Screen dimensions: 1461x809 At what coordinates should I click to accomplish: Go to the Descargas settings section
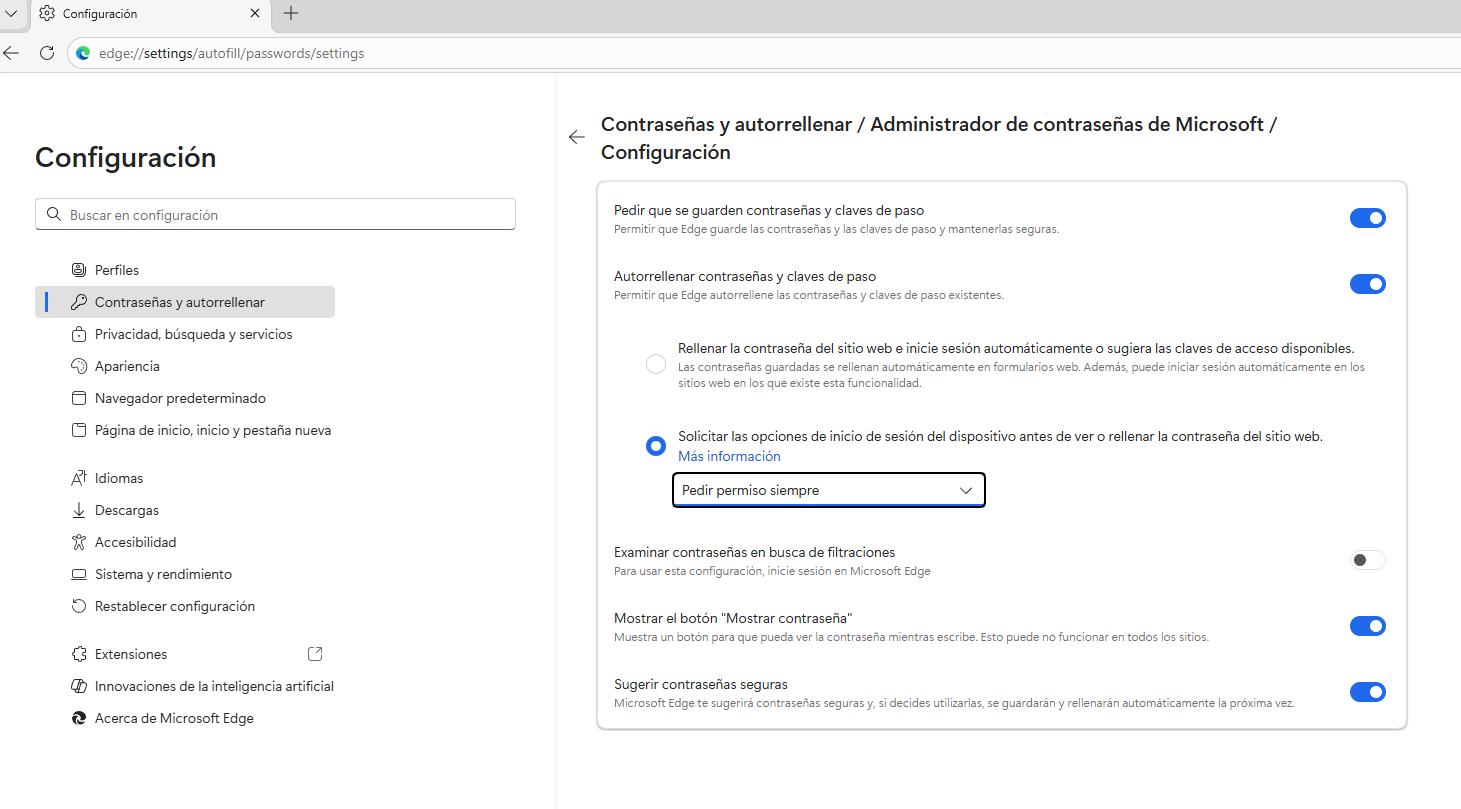(185, 510)
